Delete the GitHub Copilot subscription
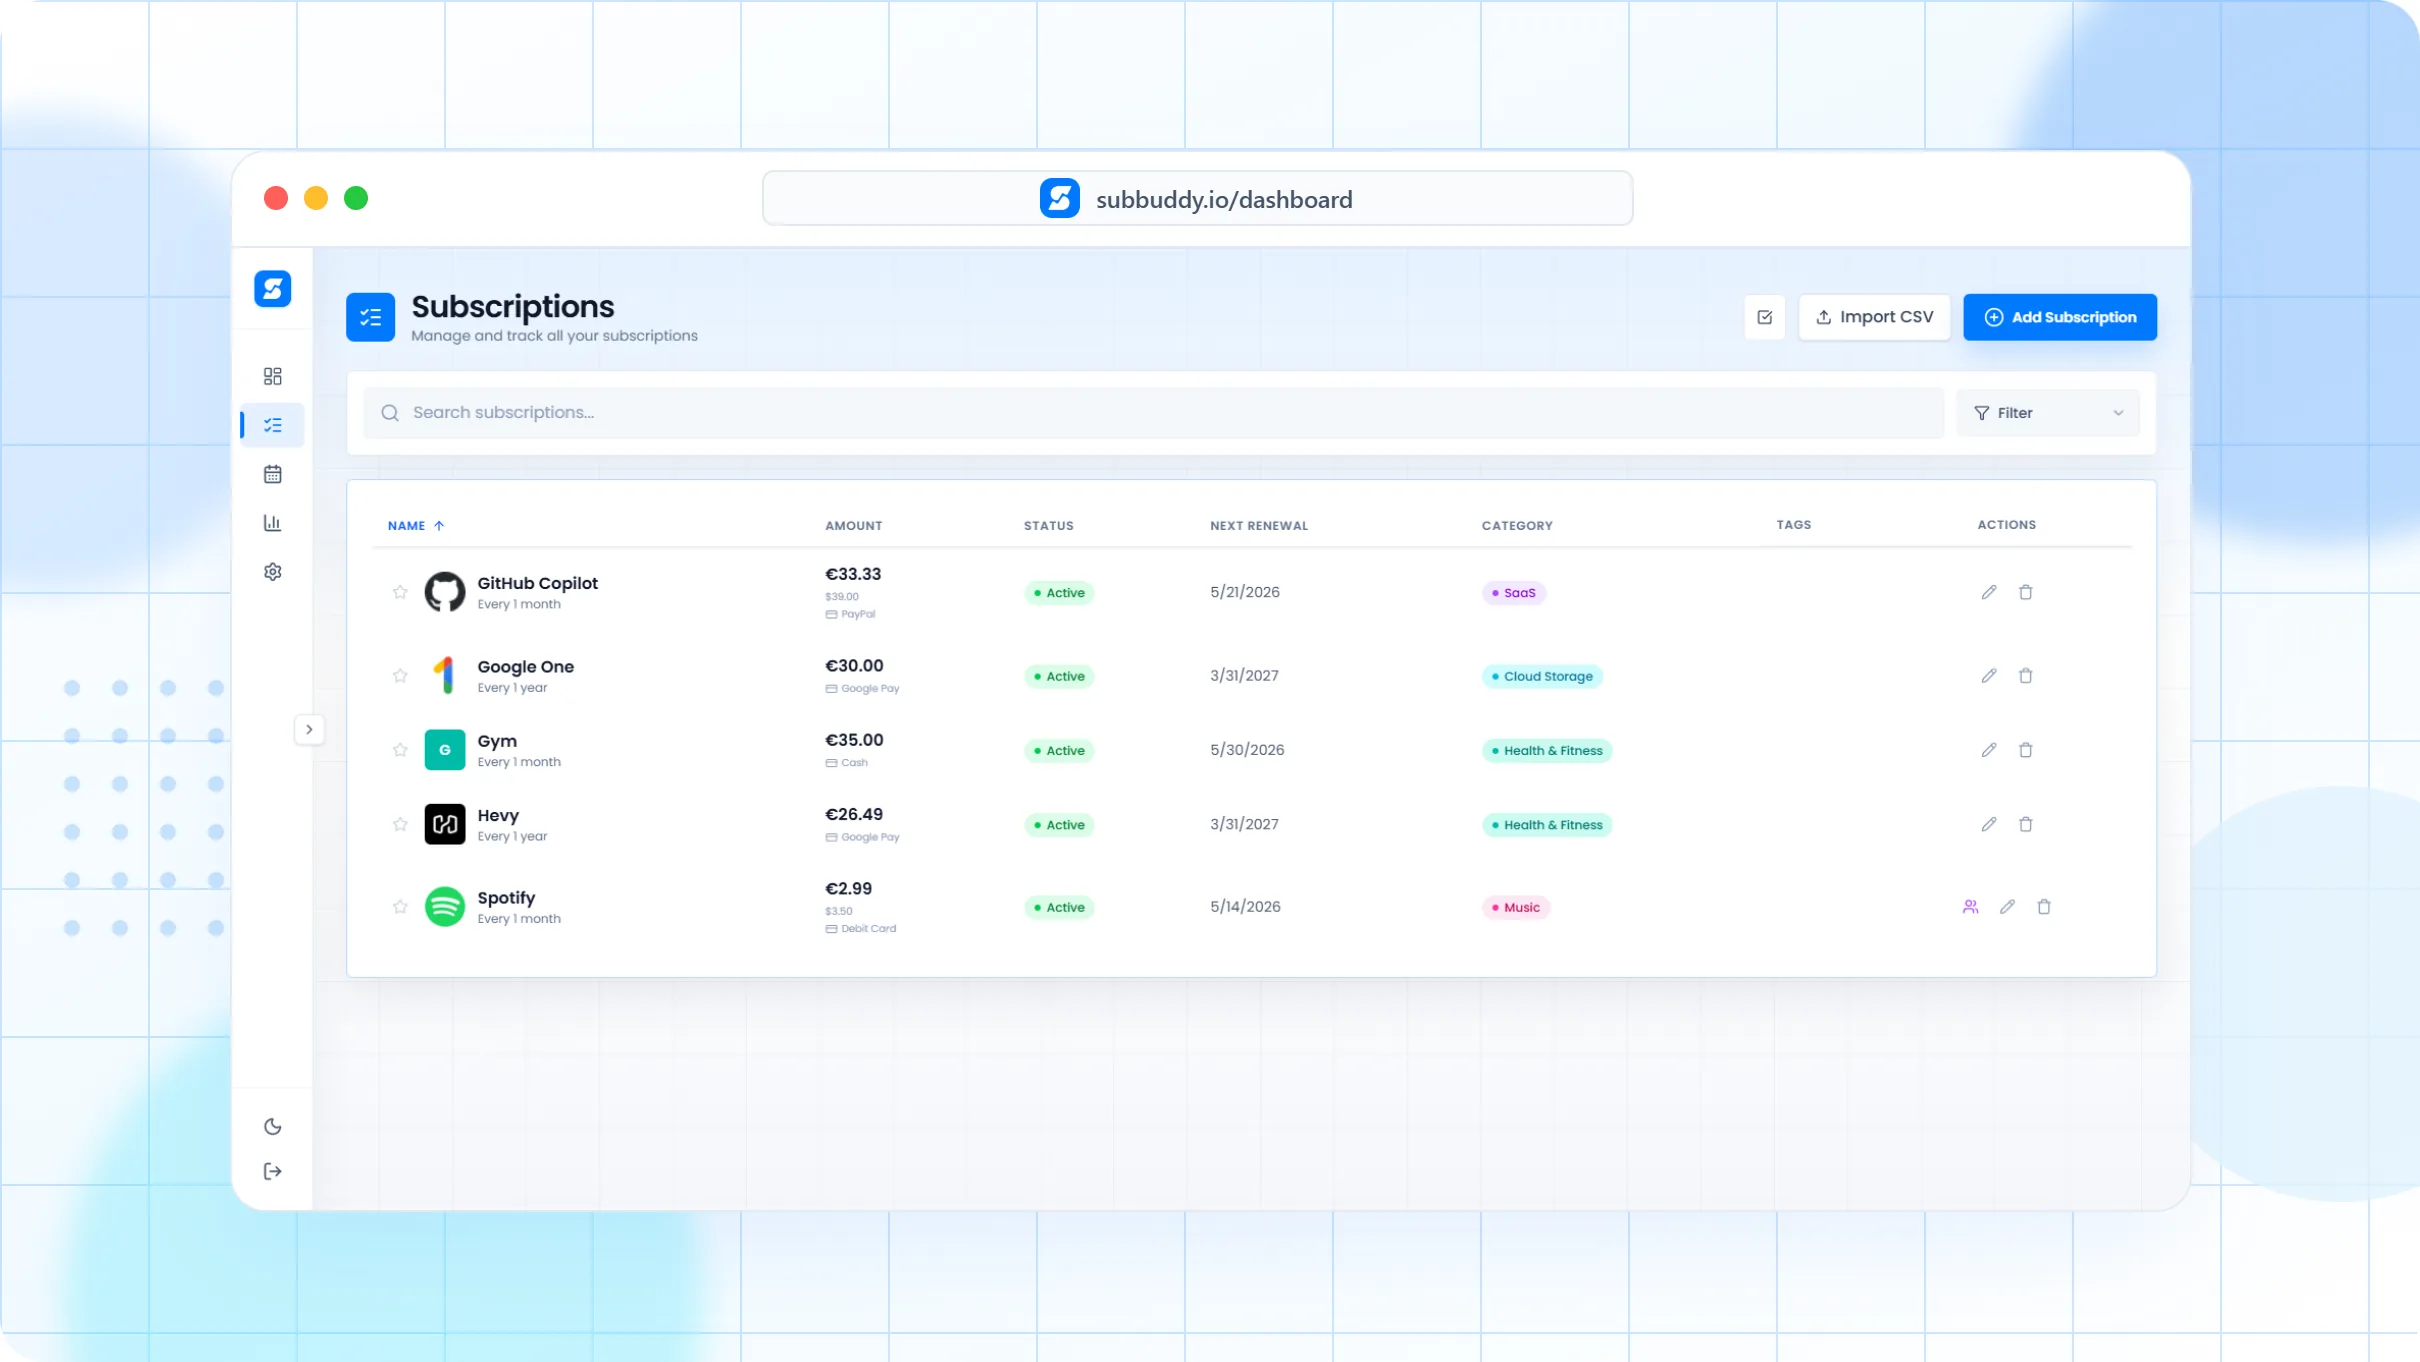Viewport: 2420px width, 1362px height. [x=2026, y=592]
